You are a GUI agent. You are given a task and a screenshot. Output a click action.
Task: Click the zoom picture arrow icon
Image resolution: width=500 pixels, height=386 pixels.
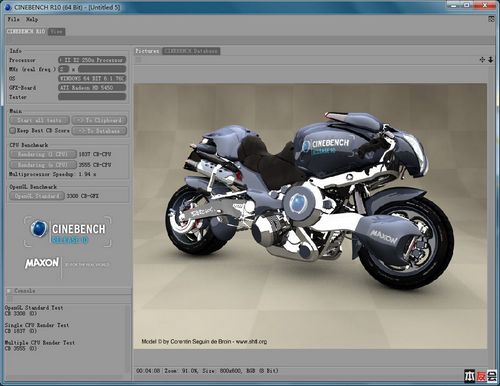click(491, 60)
